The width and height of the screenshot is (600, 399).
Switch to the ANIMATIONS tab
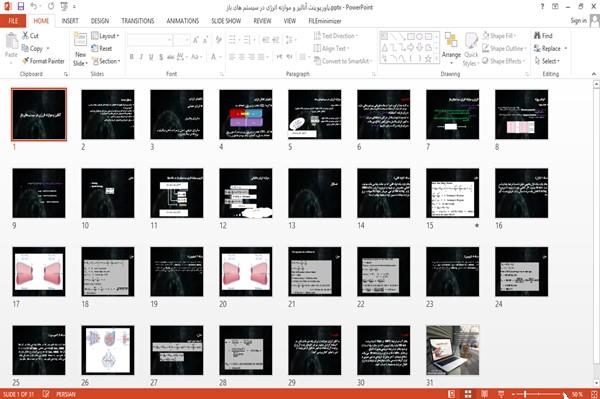coord(183,21)
